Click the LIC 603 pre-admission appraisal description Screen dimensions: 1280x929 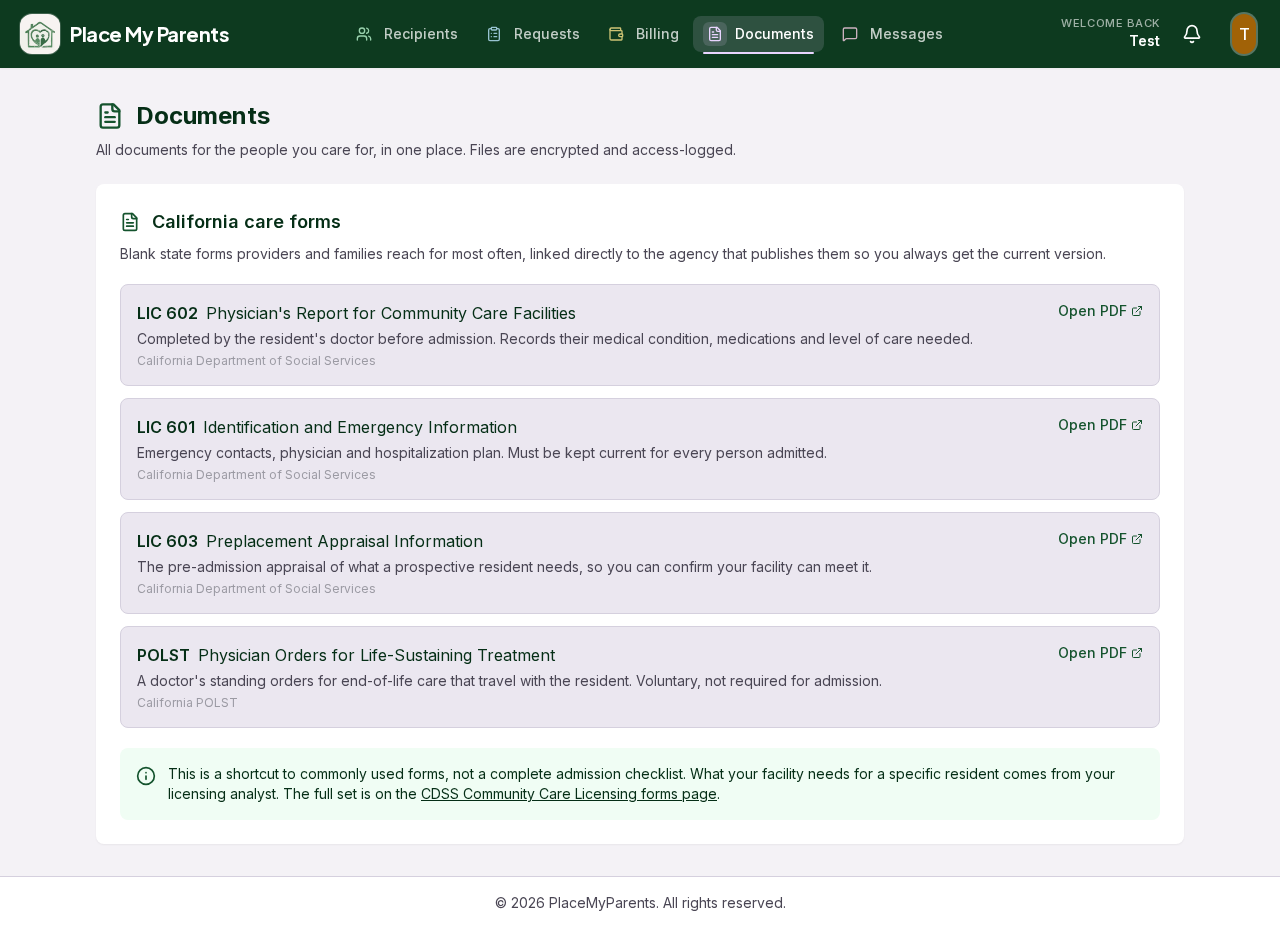[504, 567]
